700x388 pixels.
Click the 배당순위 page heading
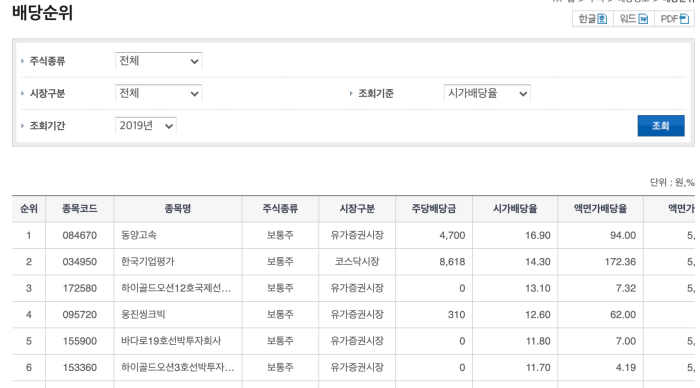pyautogui.click(x=42, y=13)
